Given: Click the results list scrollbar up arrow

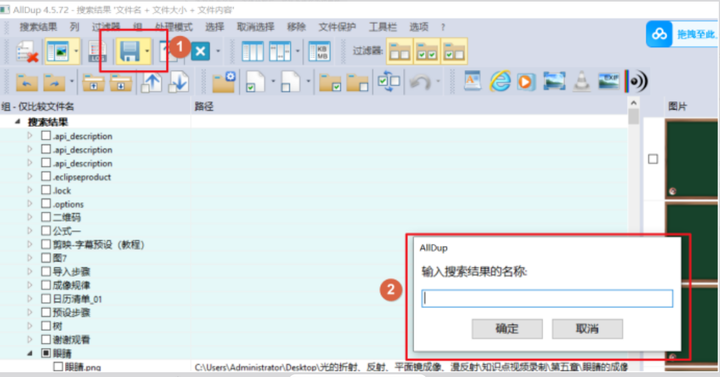Looking at the screenshot, I should (x=634, y=103).
